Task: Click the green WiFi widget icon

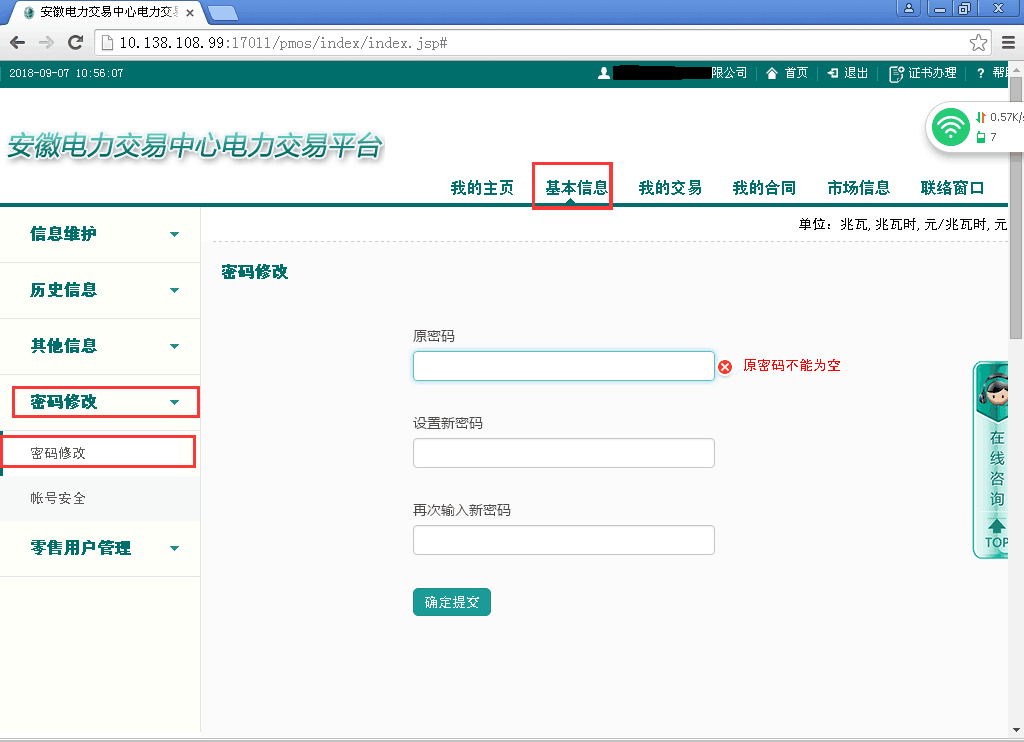Action: click(950, 127)
